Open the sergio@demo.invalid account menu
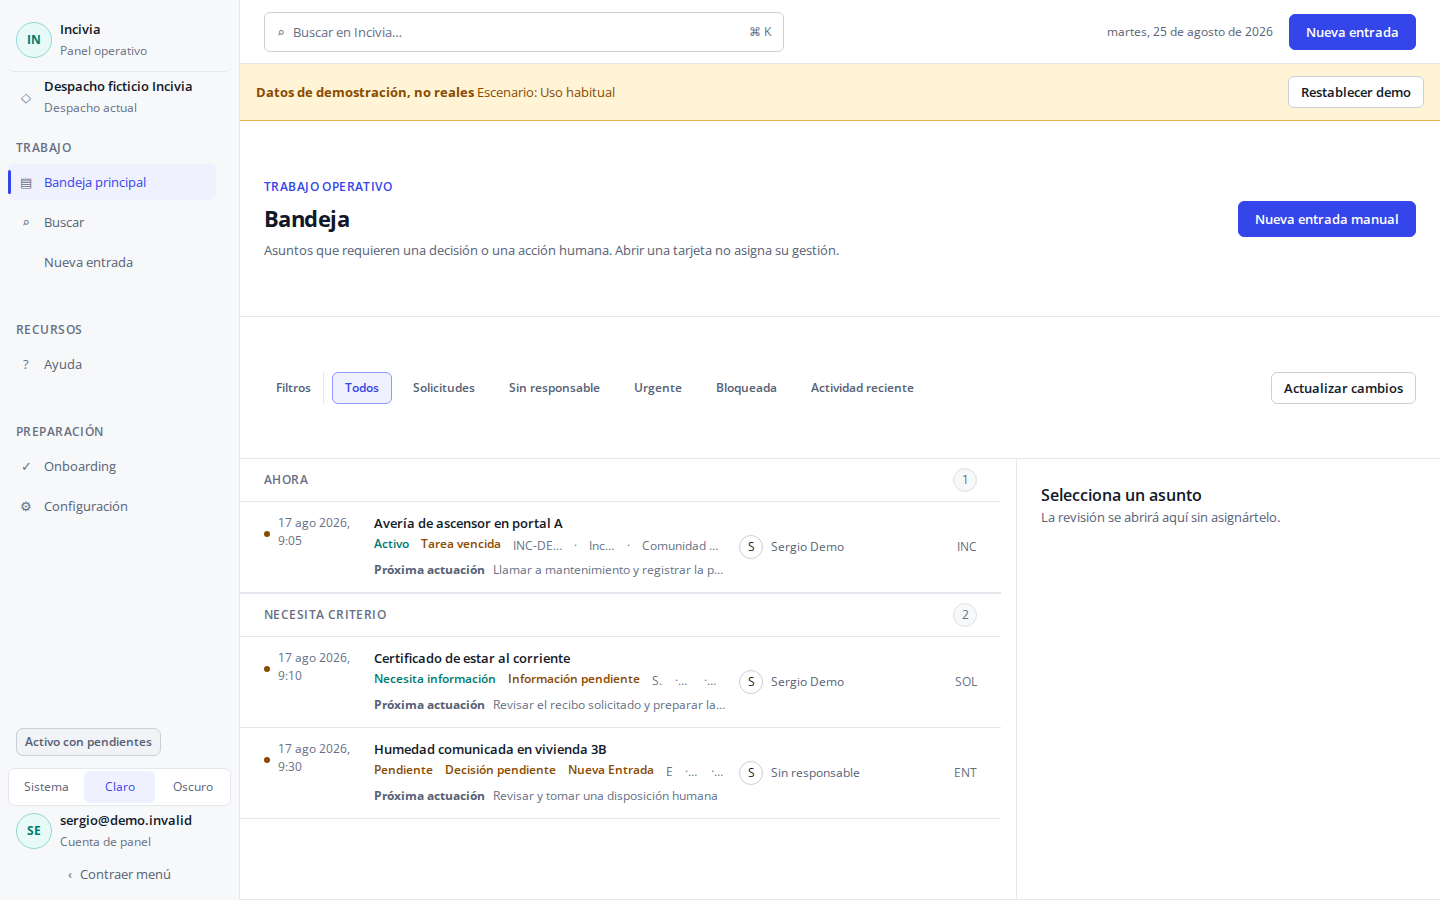The width and height of the screenshot is (1440, 900). point(119,831)
